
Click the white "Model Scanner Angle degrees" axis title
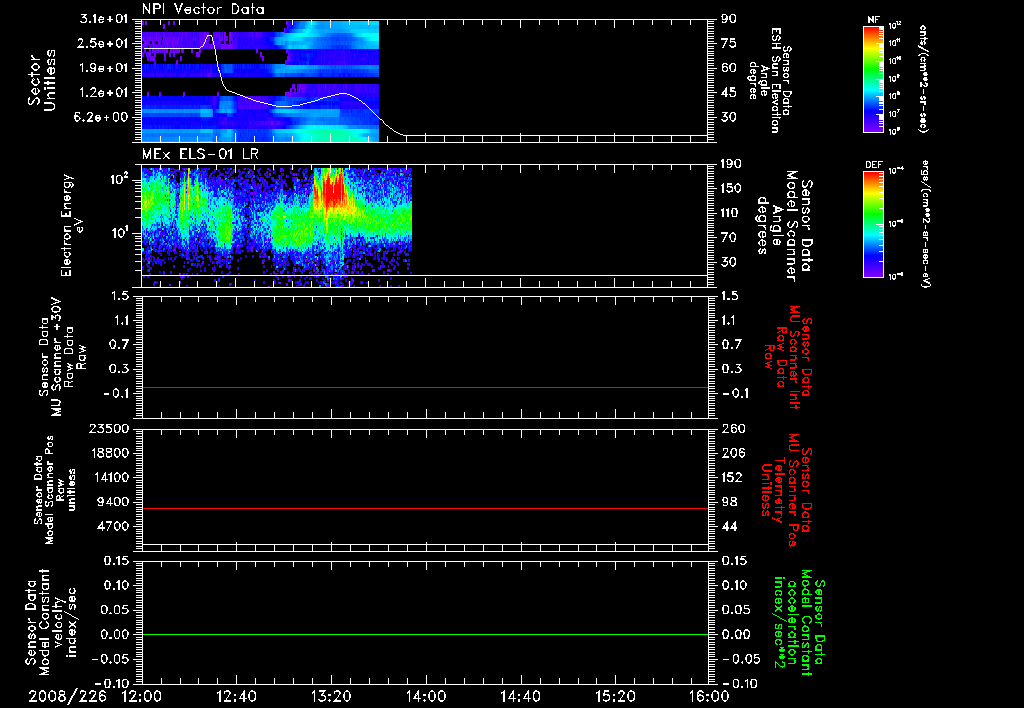pyautogui.click(x=786, y=226)
